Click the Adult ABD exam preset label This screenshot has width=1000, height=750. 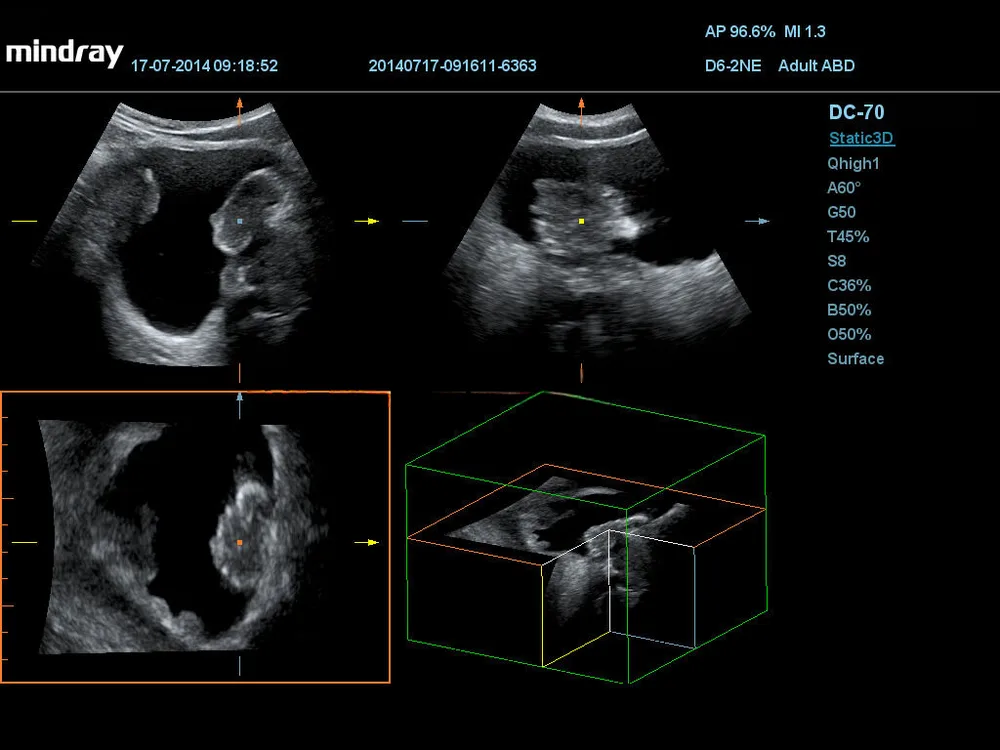[816, 66]
